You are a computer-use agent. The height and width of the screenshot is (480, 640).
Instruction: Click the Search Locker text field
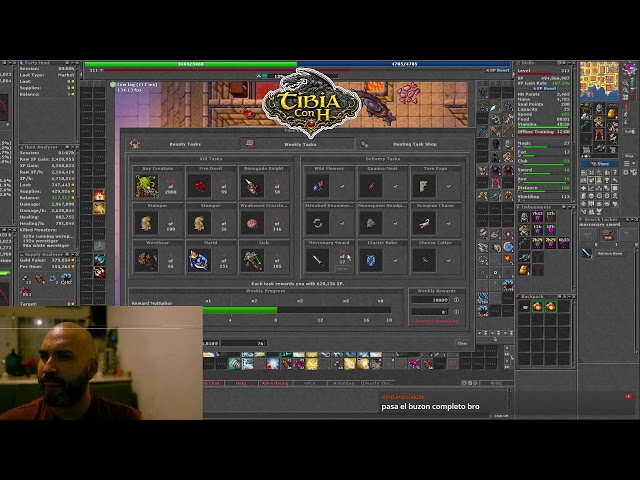point(606,224)
